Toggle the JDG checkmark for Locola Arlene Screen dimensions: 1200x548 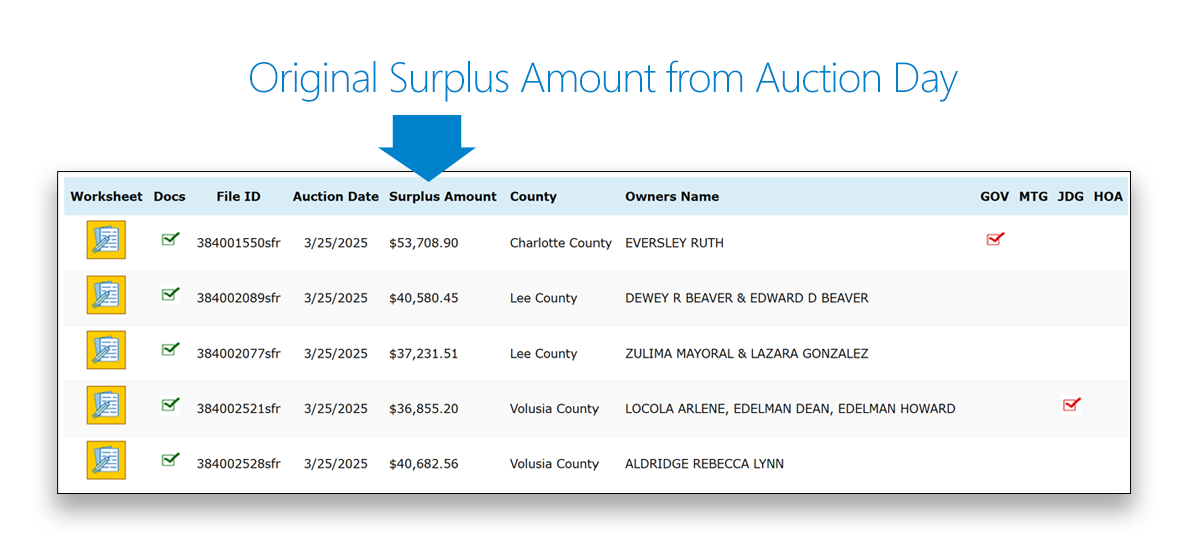point(1071,404)
